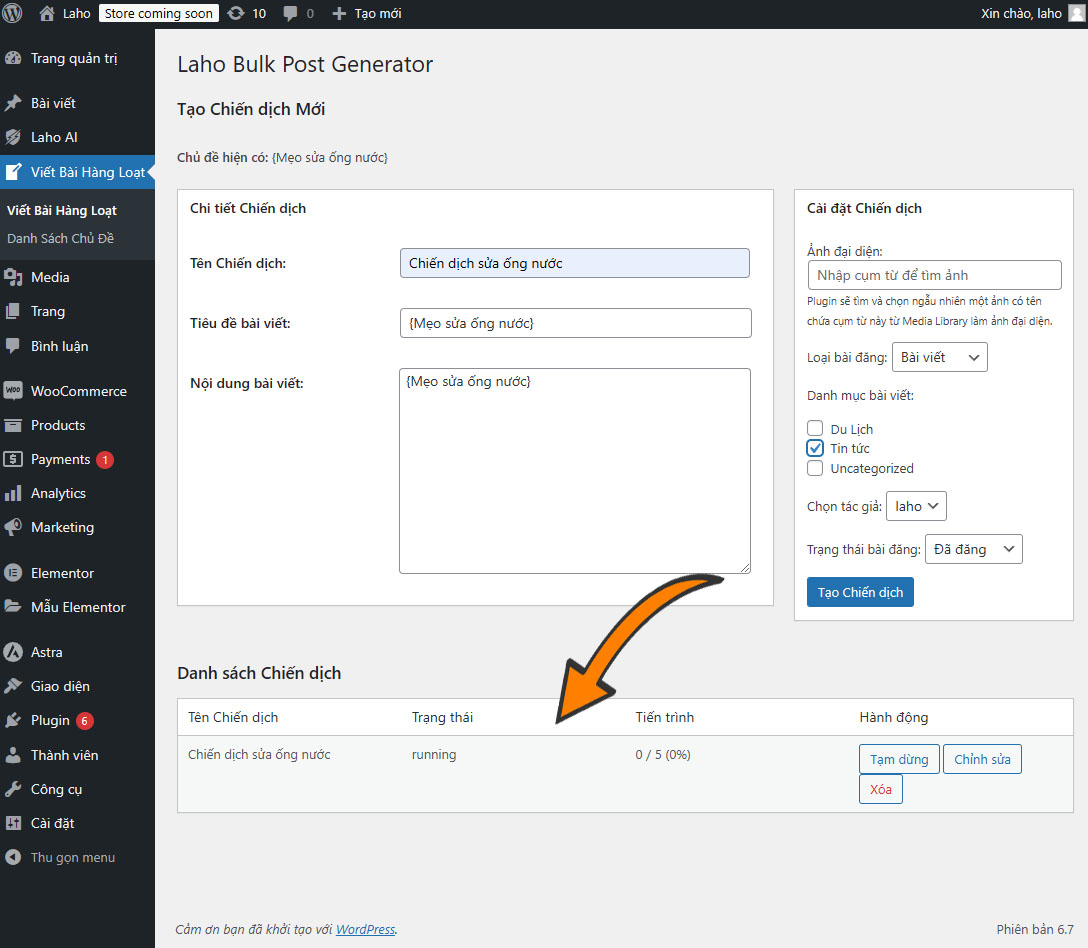Open the updates icon showing 10
The height and width of the screenshot is (948, 1088).
(x=236, y=14)
